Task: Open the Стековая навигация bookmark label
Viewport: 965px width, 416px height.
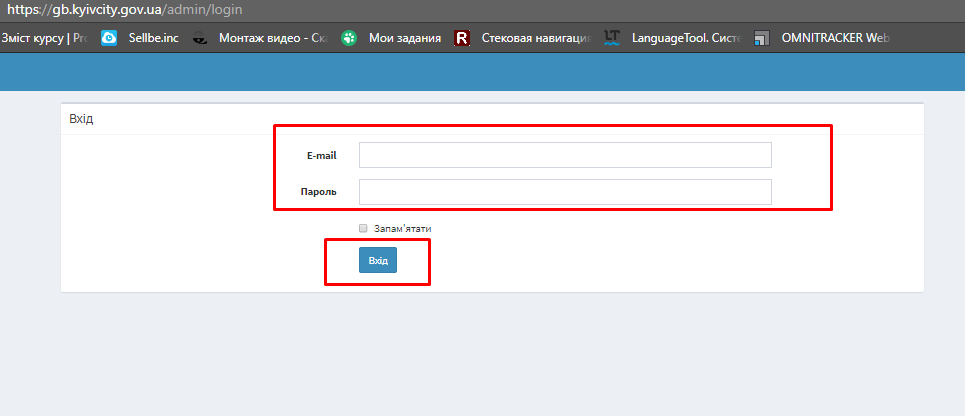Action: (x=536, y=39)
